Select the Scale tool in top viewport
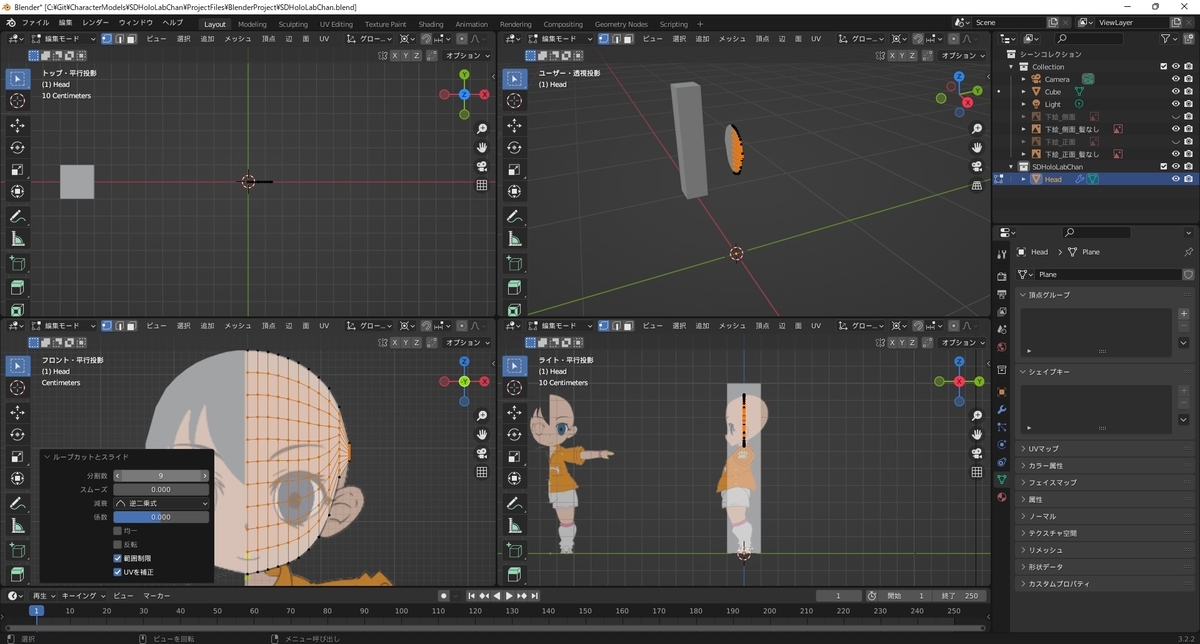 18,169
